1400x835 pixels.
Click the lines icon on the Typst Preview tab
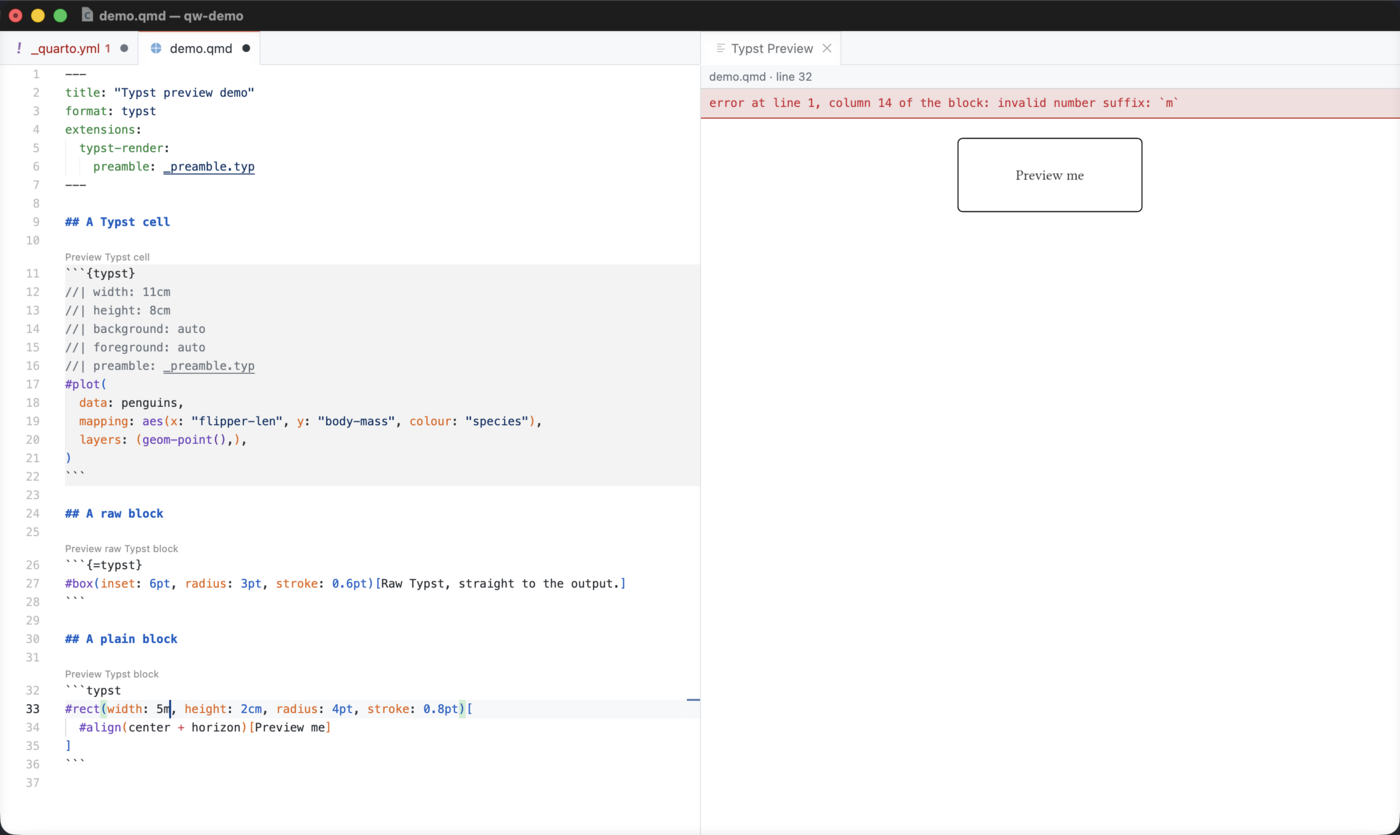720,48
